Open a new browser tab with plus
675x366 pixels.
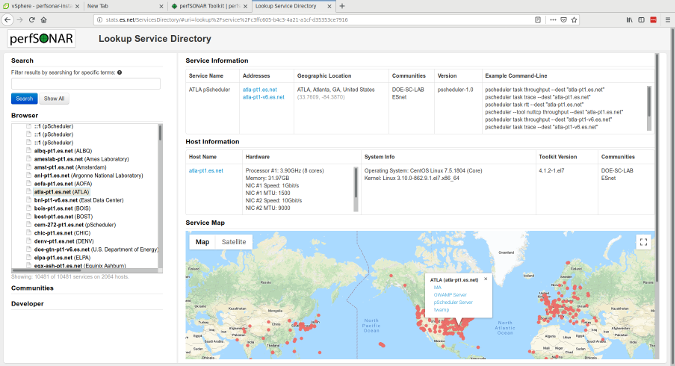coord(342,6)
